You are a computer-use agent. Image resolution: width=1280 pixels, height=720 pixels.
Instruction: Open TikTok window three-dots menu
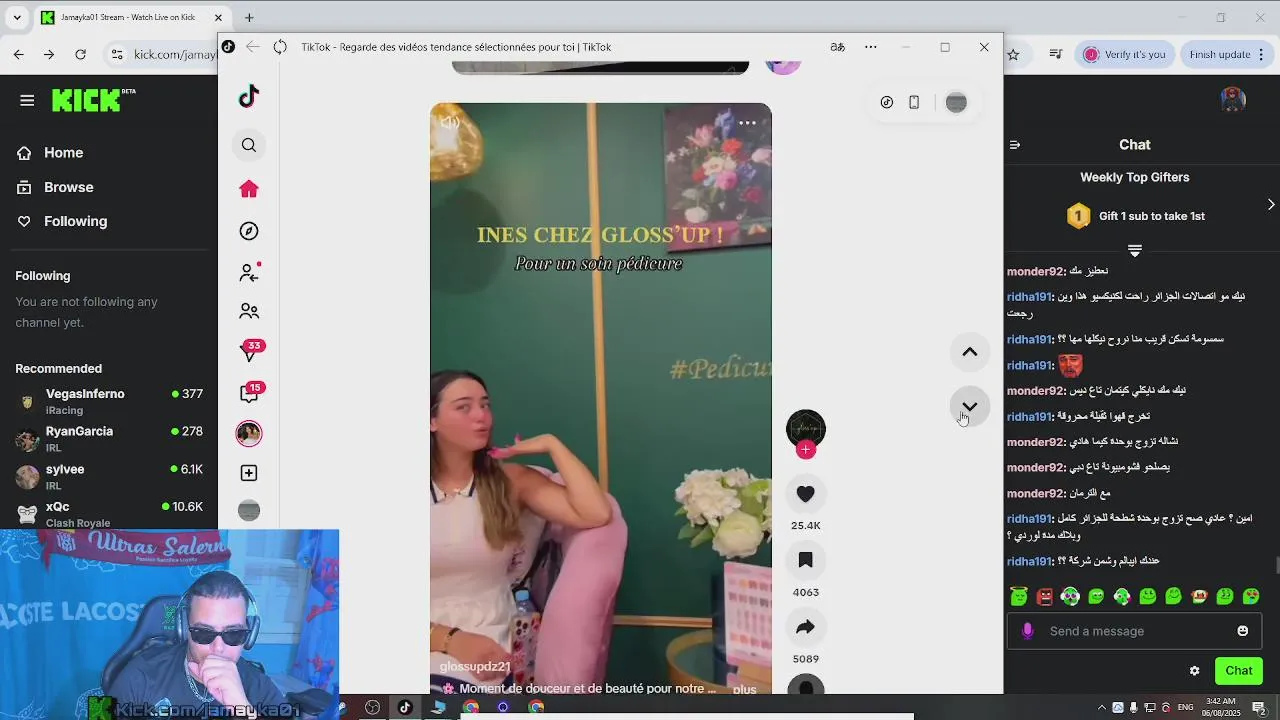(x=871, y=47)
